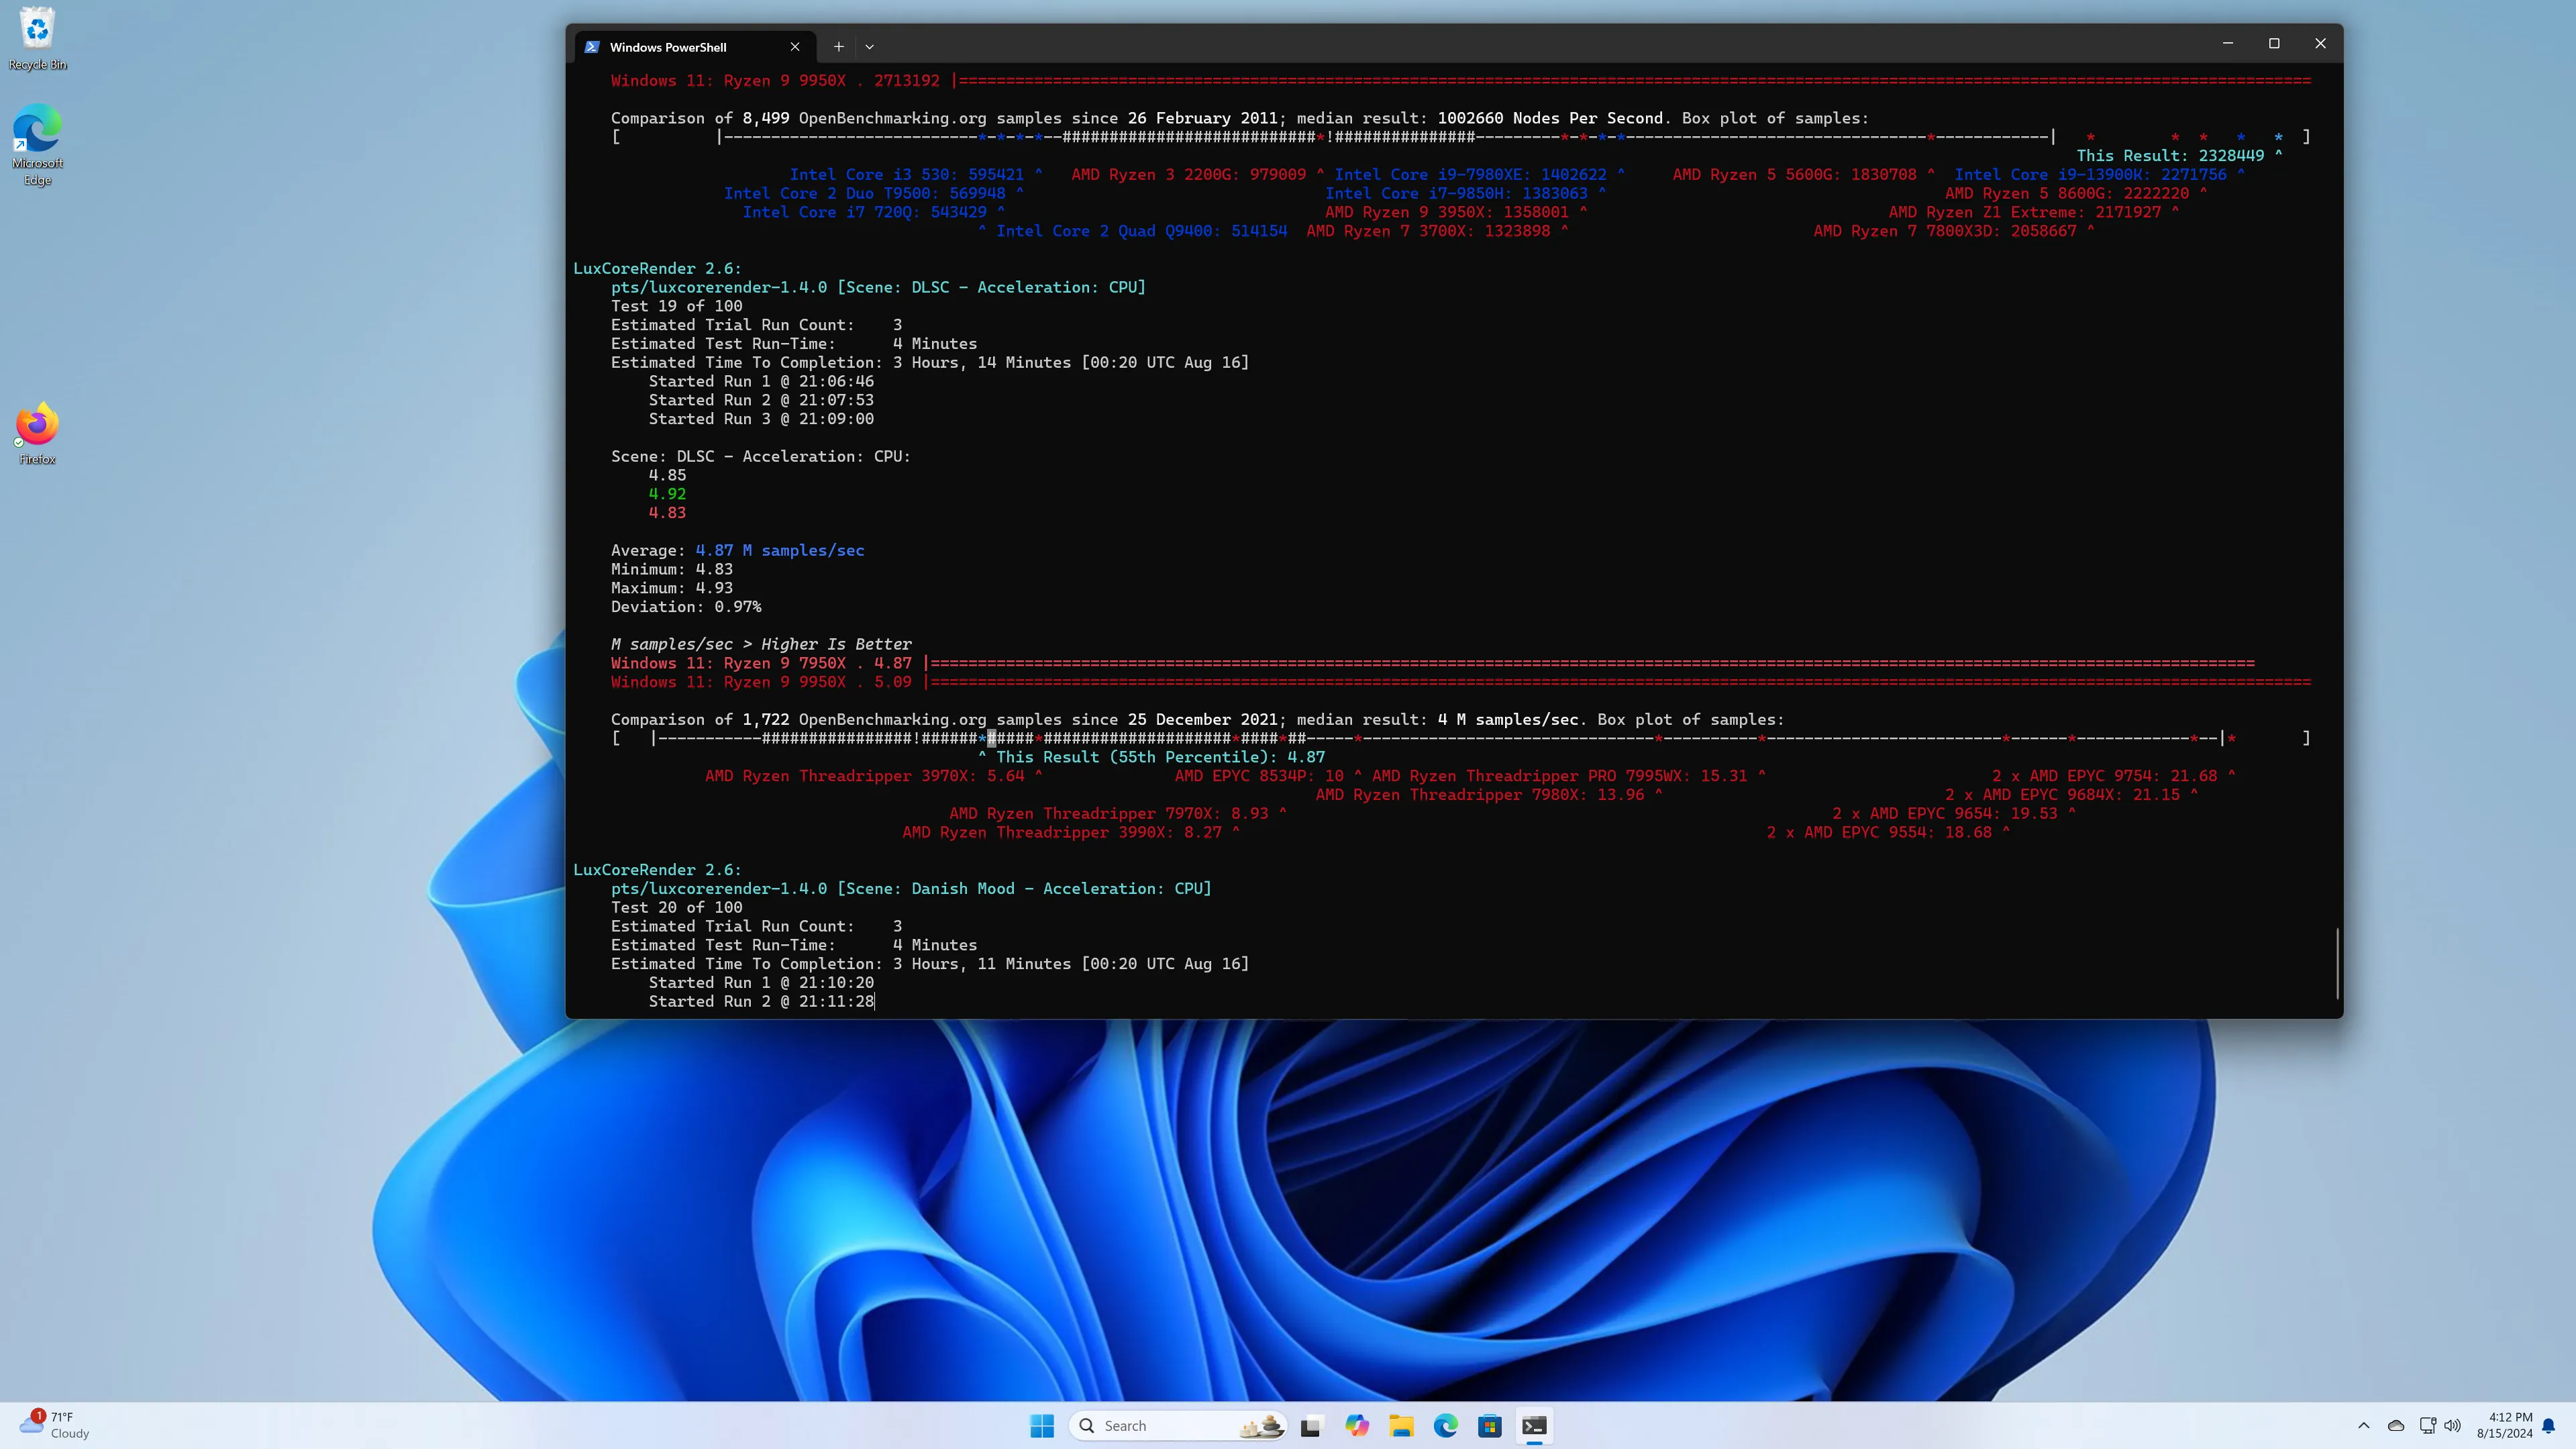This screenshot has height=1449, width=2576.
Task: Open a new PowerShell tab with plus button
Action: (838, 46)
